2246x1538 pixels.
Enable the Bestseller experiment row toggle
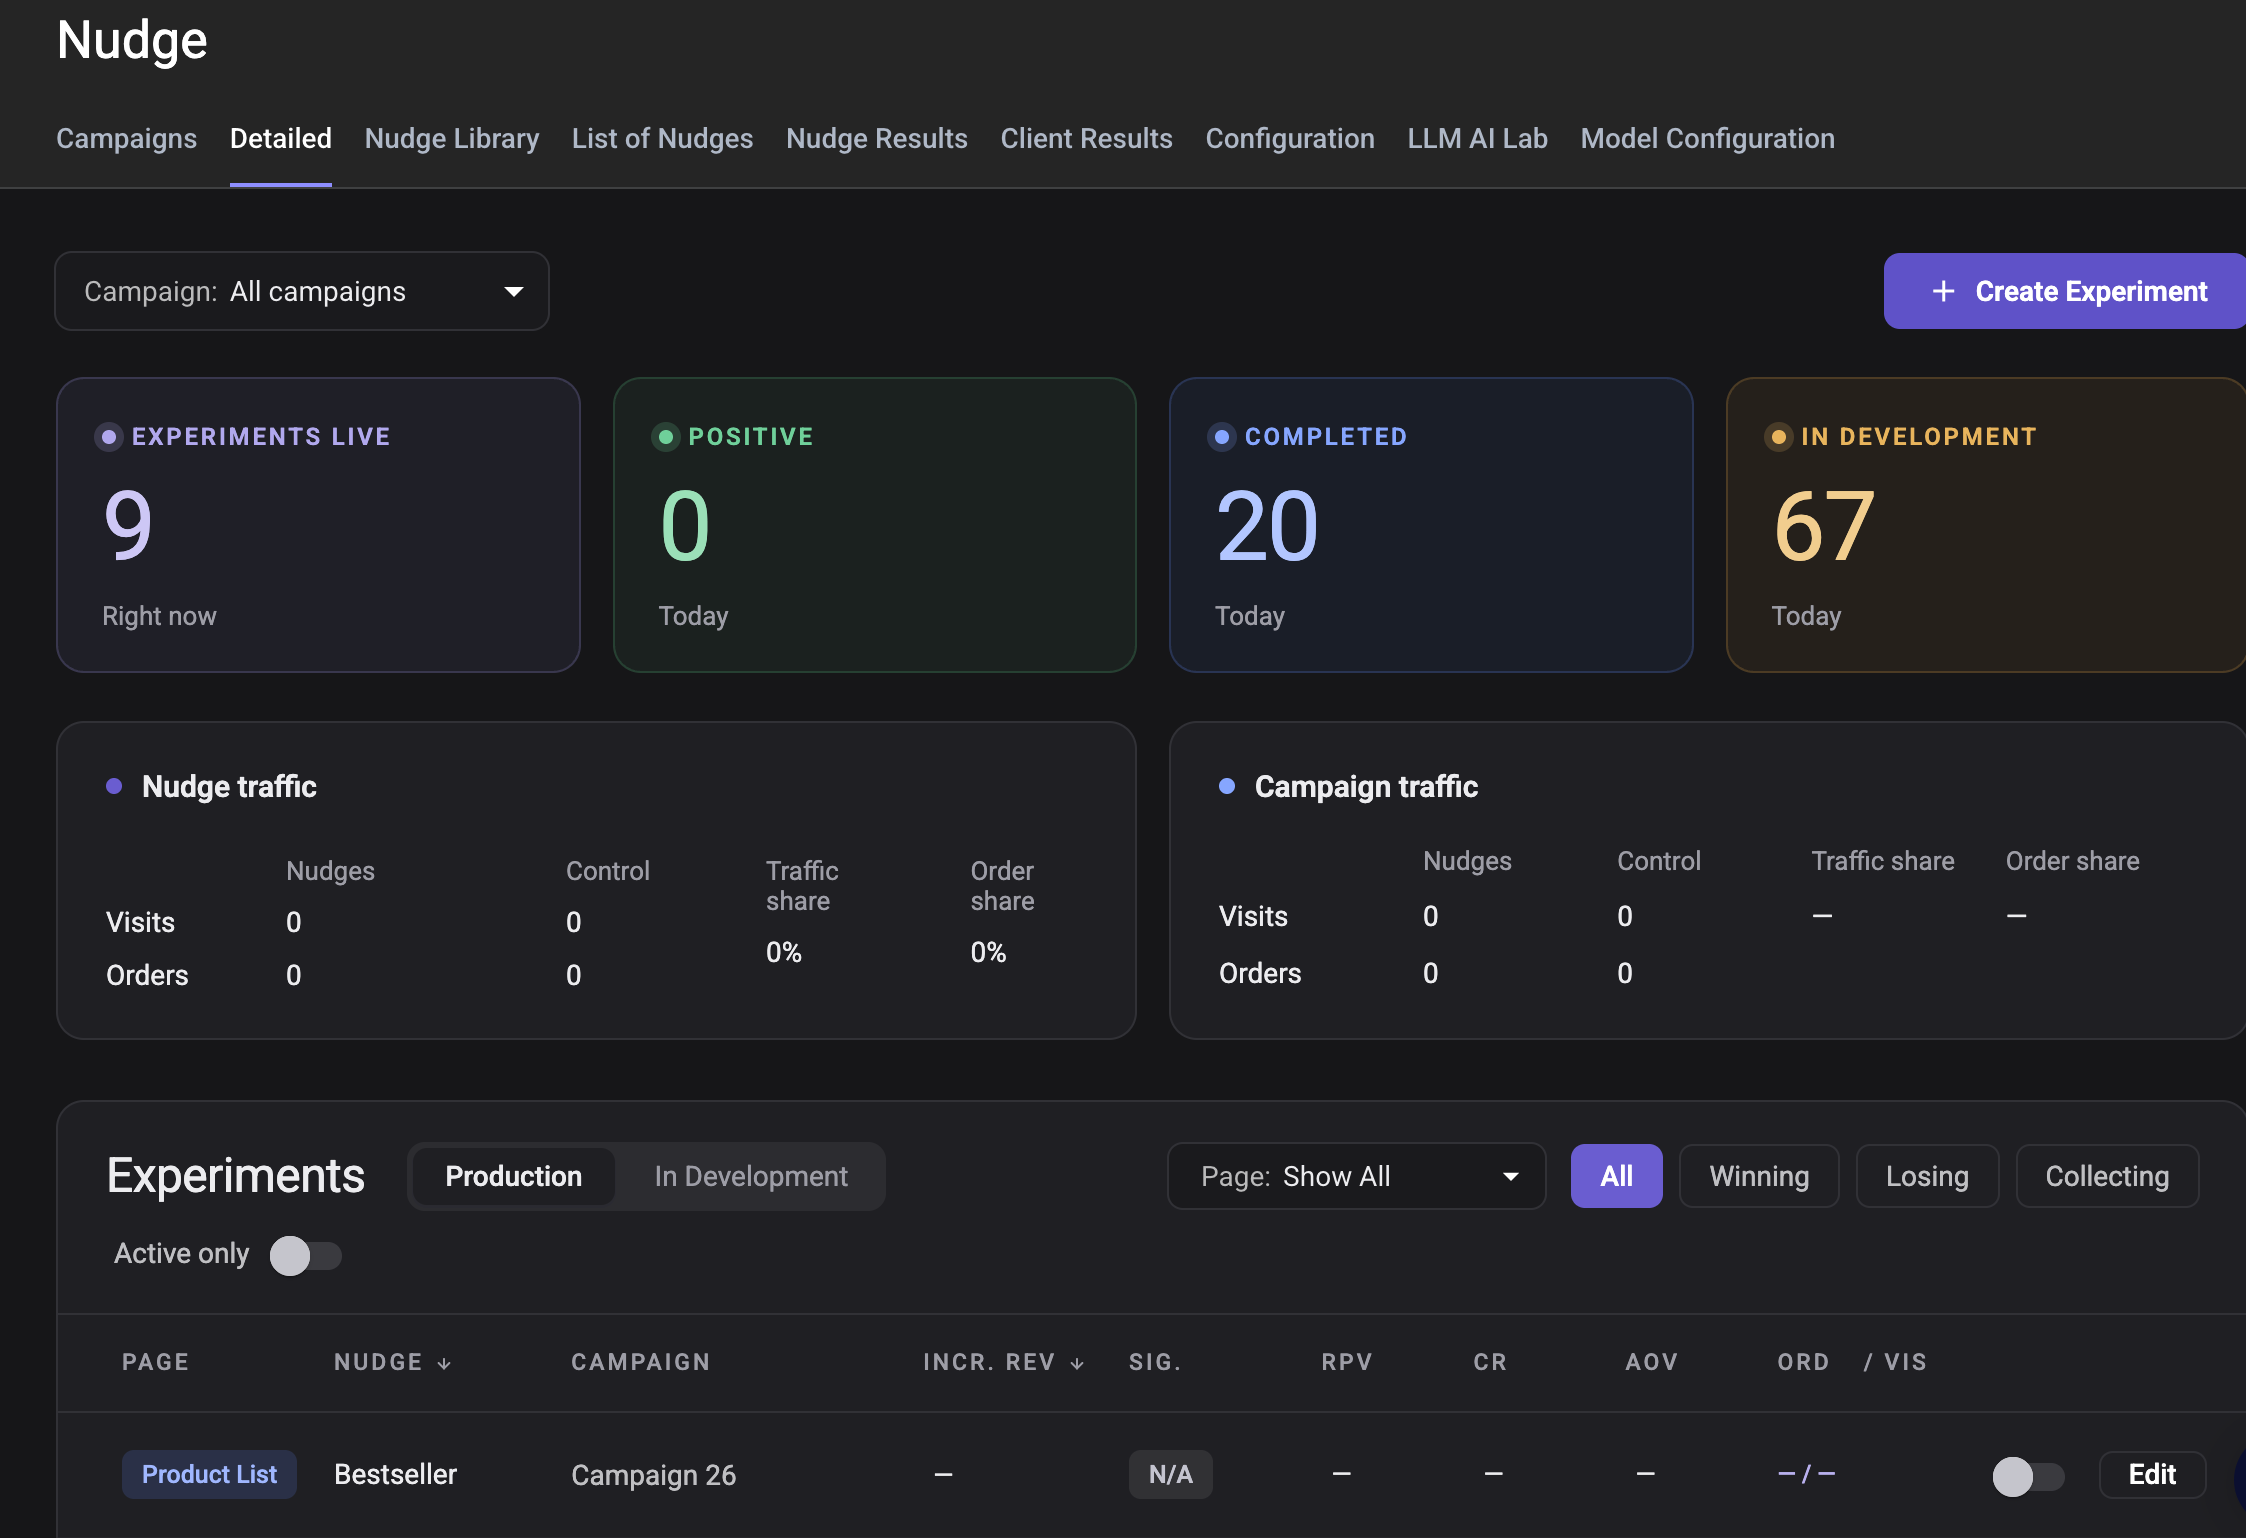point(2028,1476)
